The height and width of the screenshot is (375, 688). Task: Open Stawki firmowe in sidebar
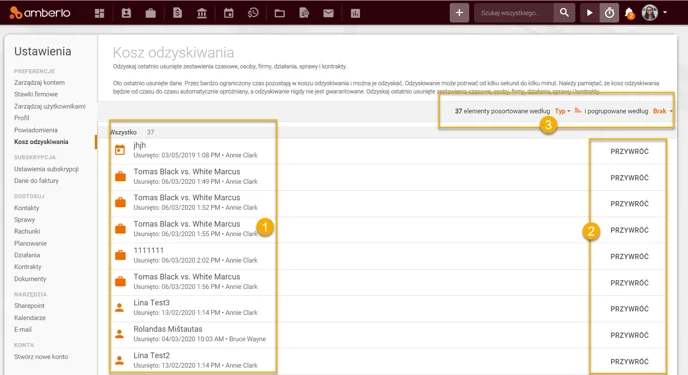(x=36, y=94)
